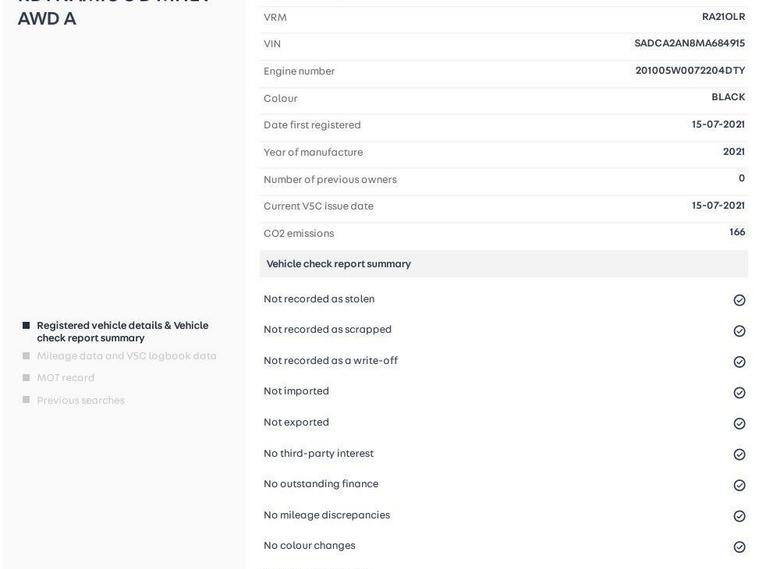Select Registered vehicle details section in sidebar
Screen dimensions: 759x569
click(x=122, y=331)
